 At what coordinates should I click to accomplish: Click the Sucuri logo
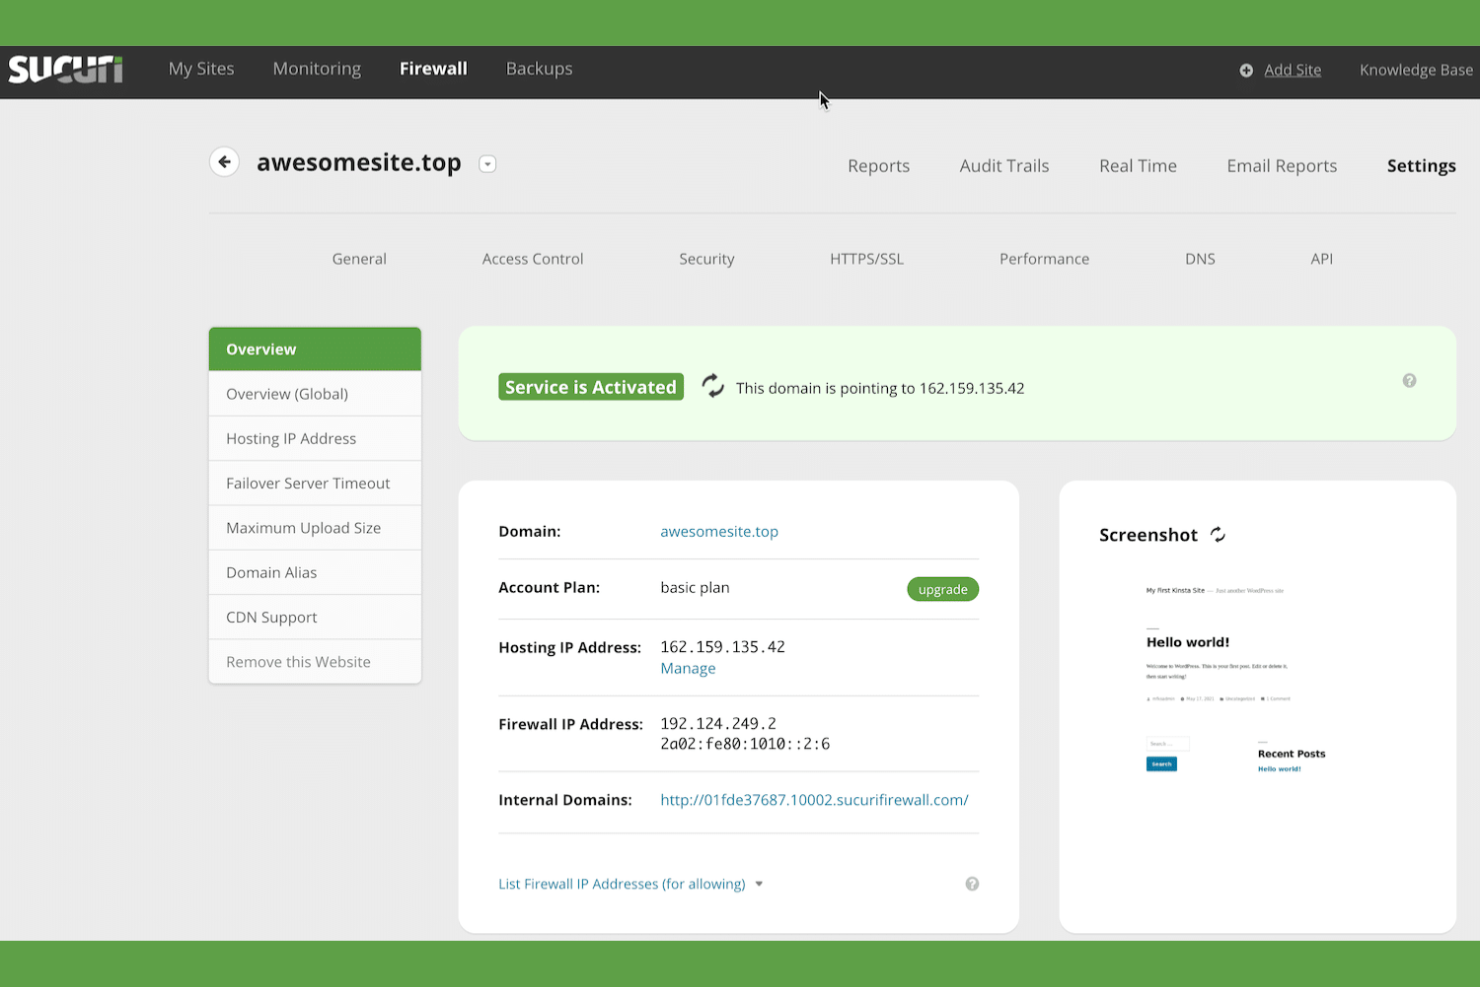click(66, 69)
